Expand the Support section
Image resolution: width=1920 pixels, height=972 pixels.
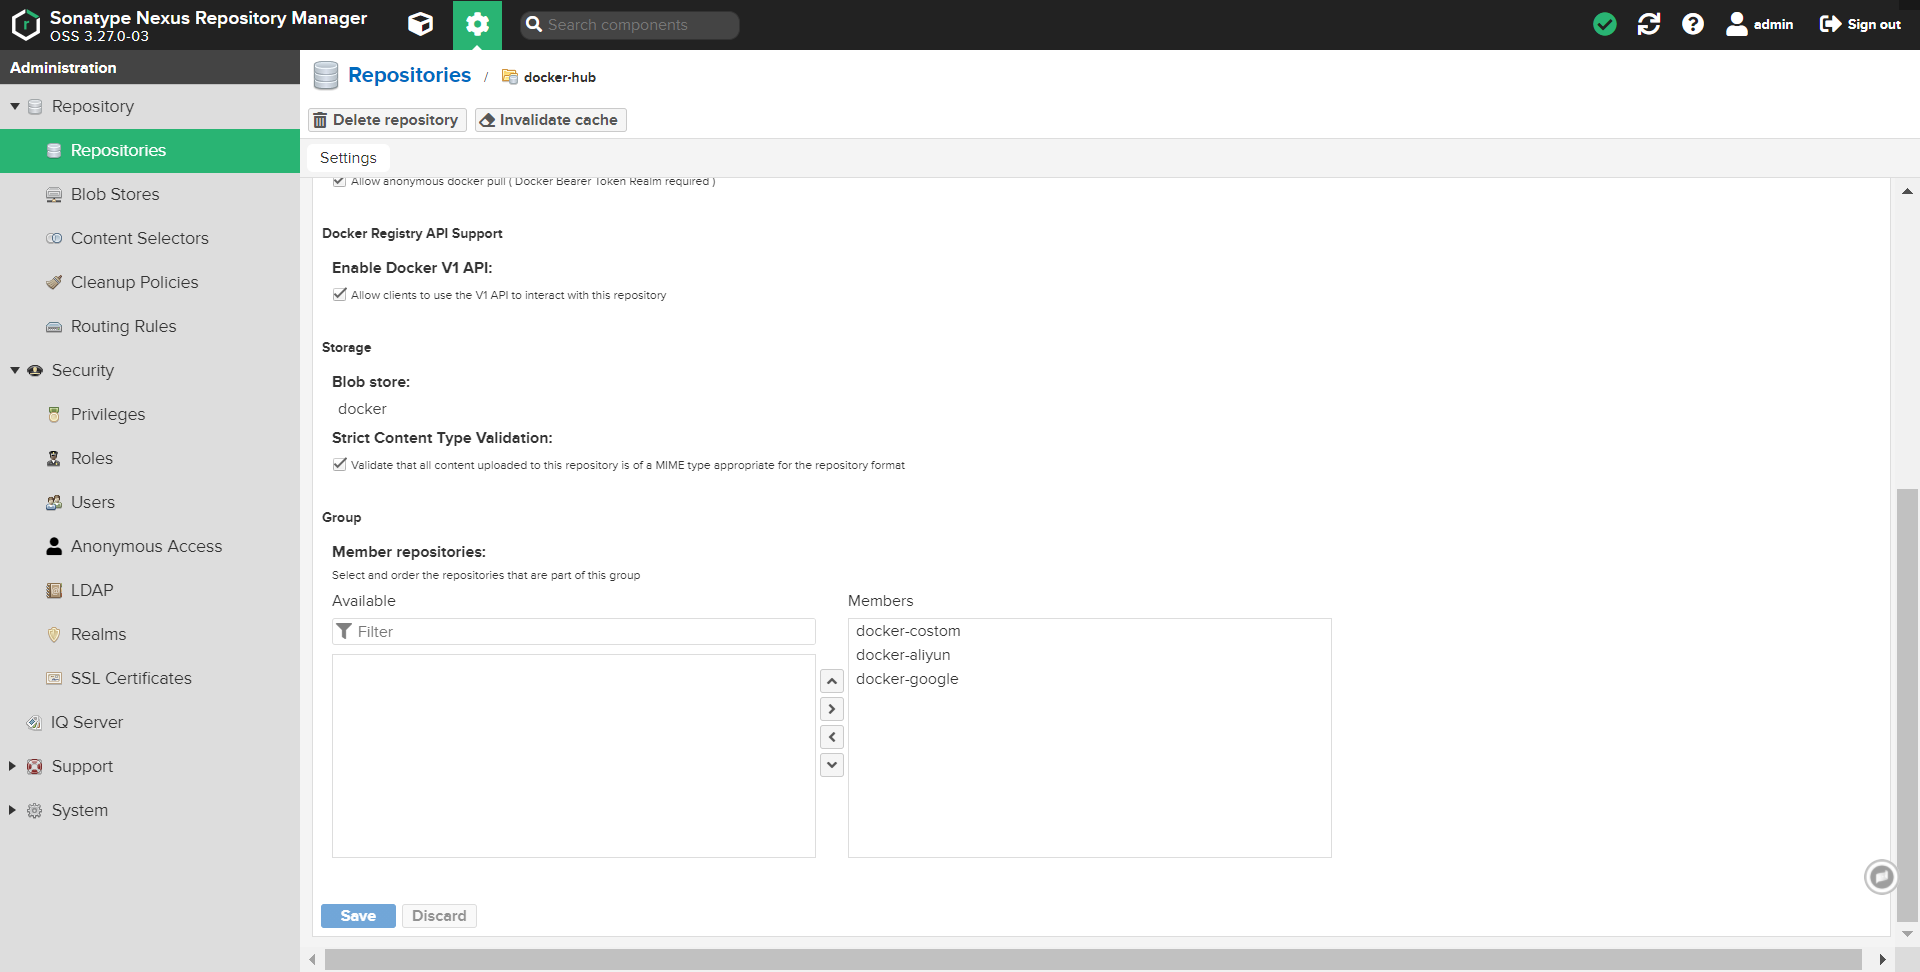pos(11,766)
